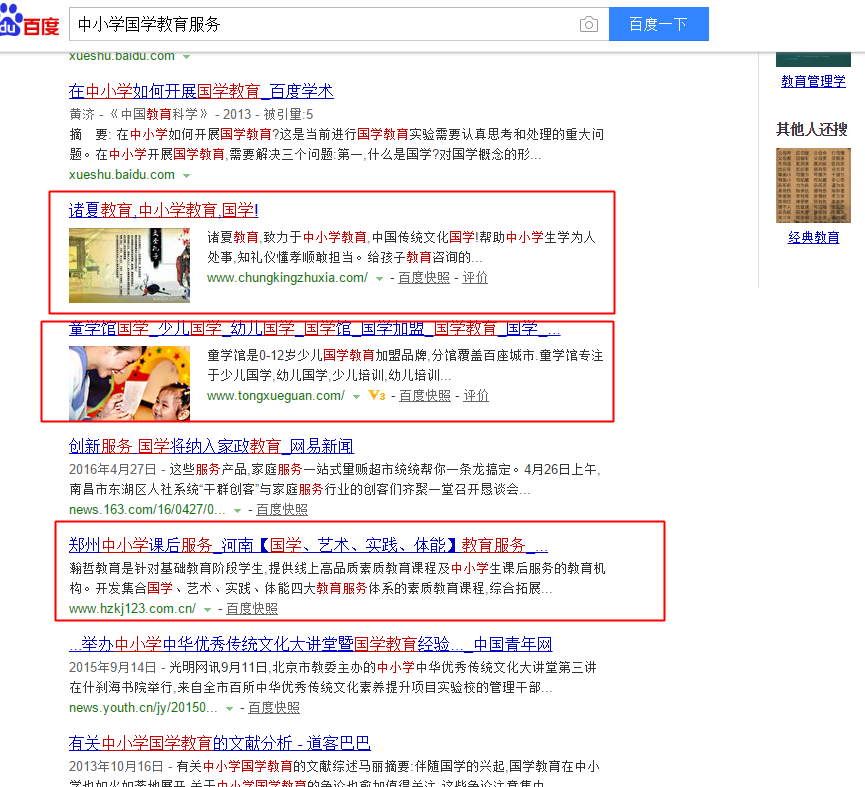Click 童学馆 result thumbnail image
Viewport: 865px width, 787px height.
[x=129, y=383]
